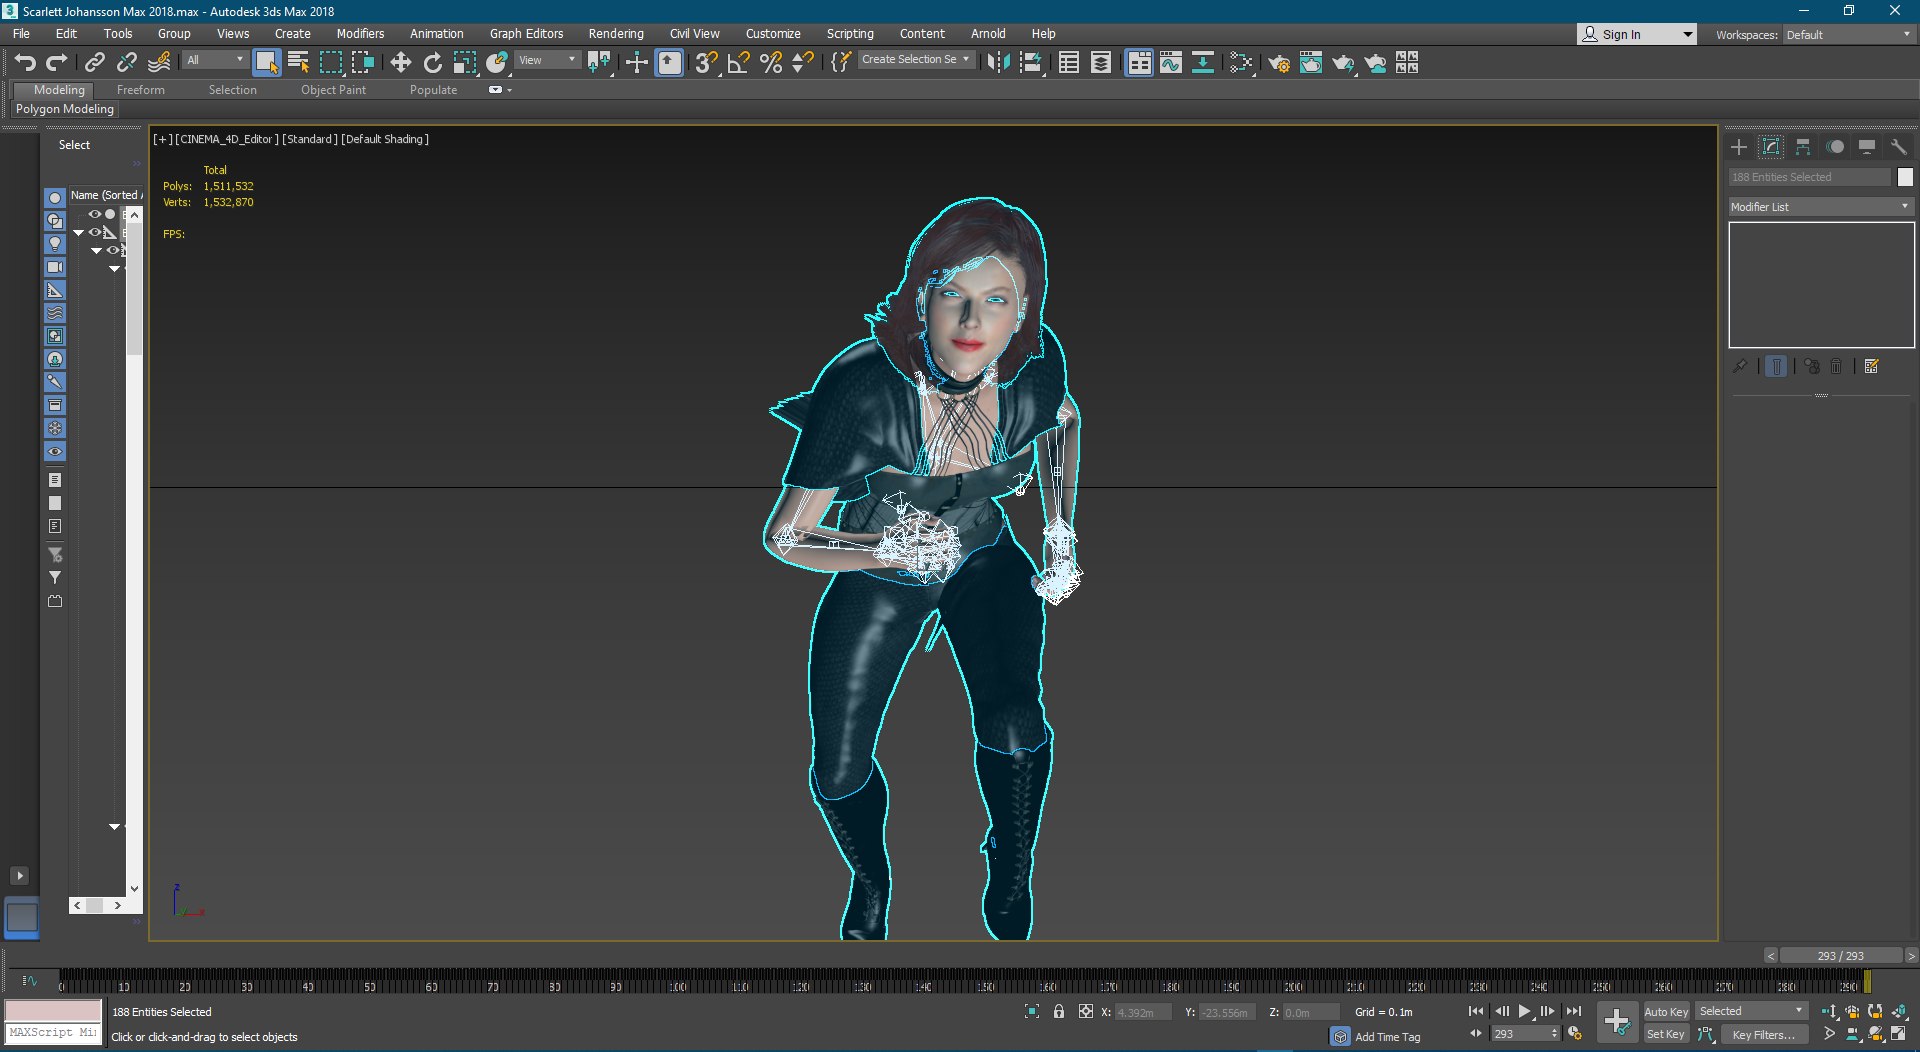
Task: Toggle Window/Crossing selection mode
Action: pyautogui.click(x=362, y=62)
